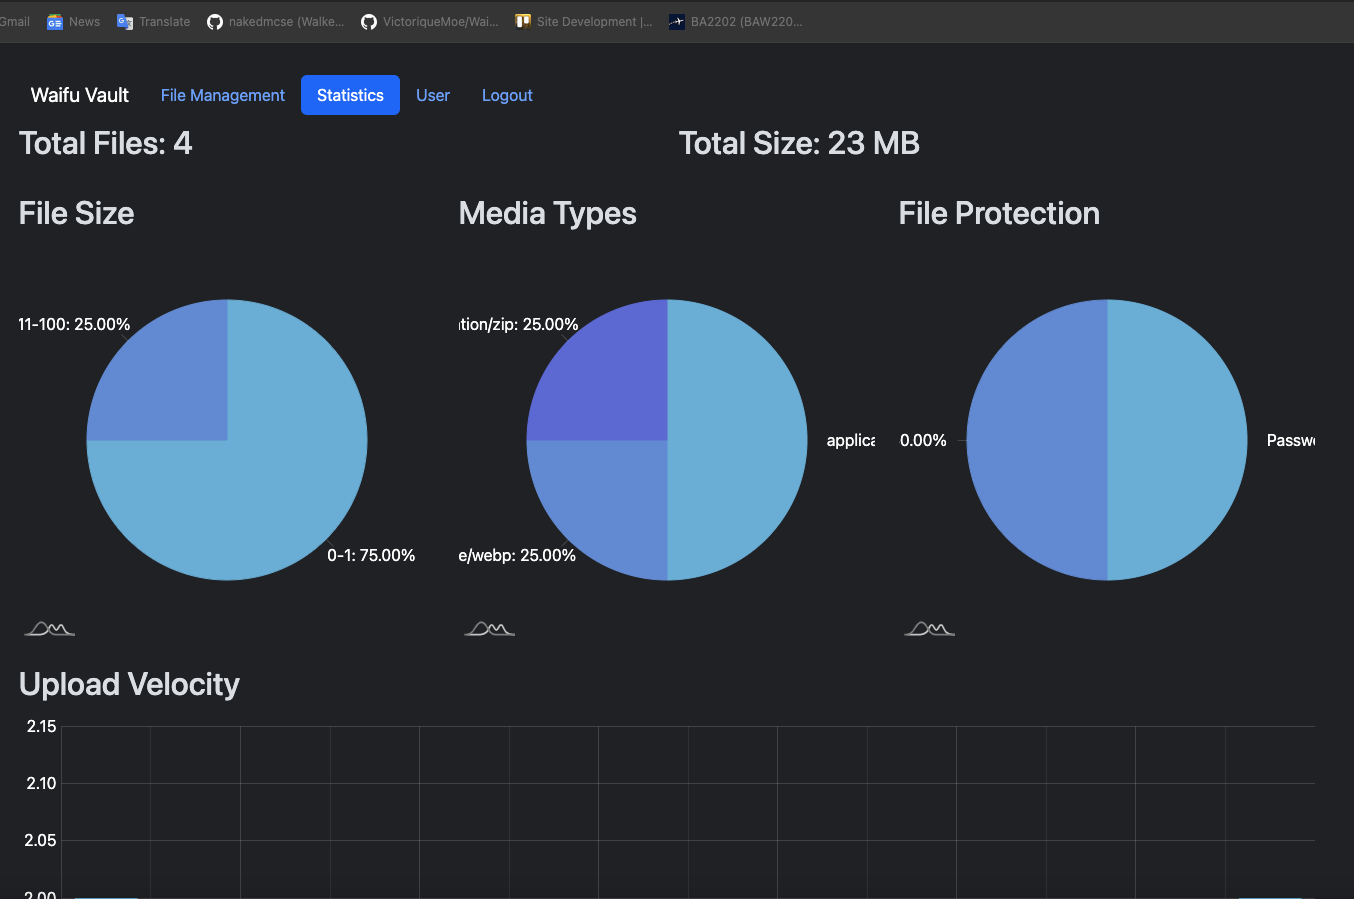
Task: Click the '11-100: 25.00%' label
Action: coord(74,324)
